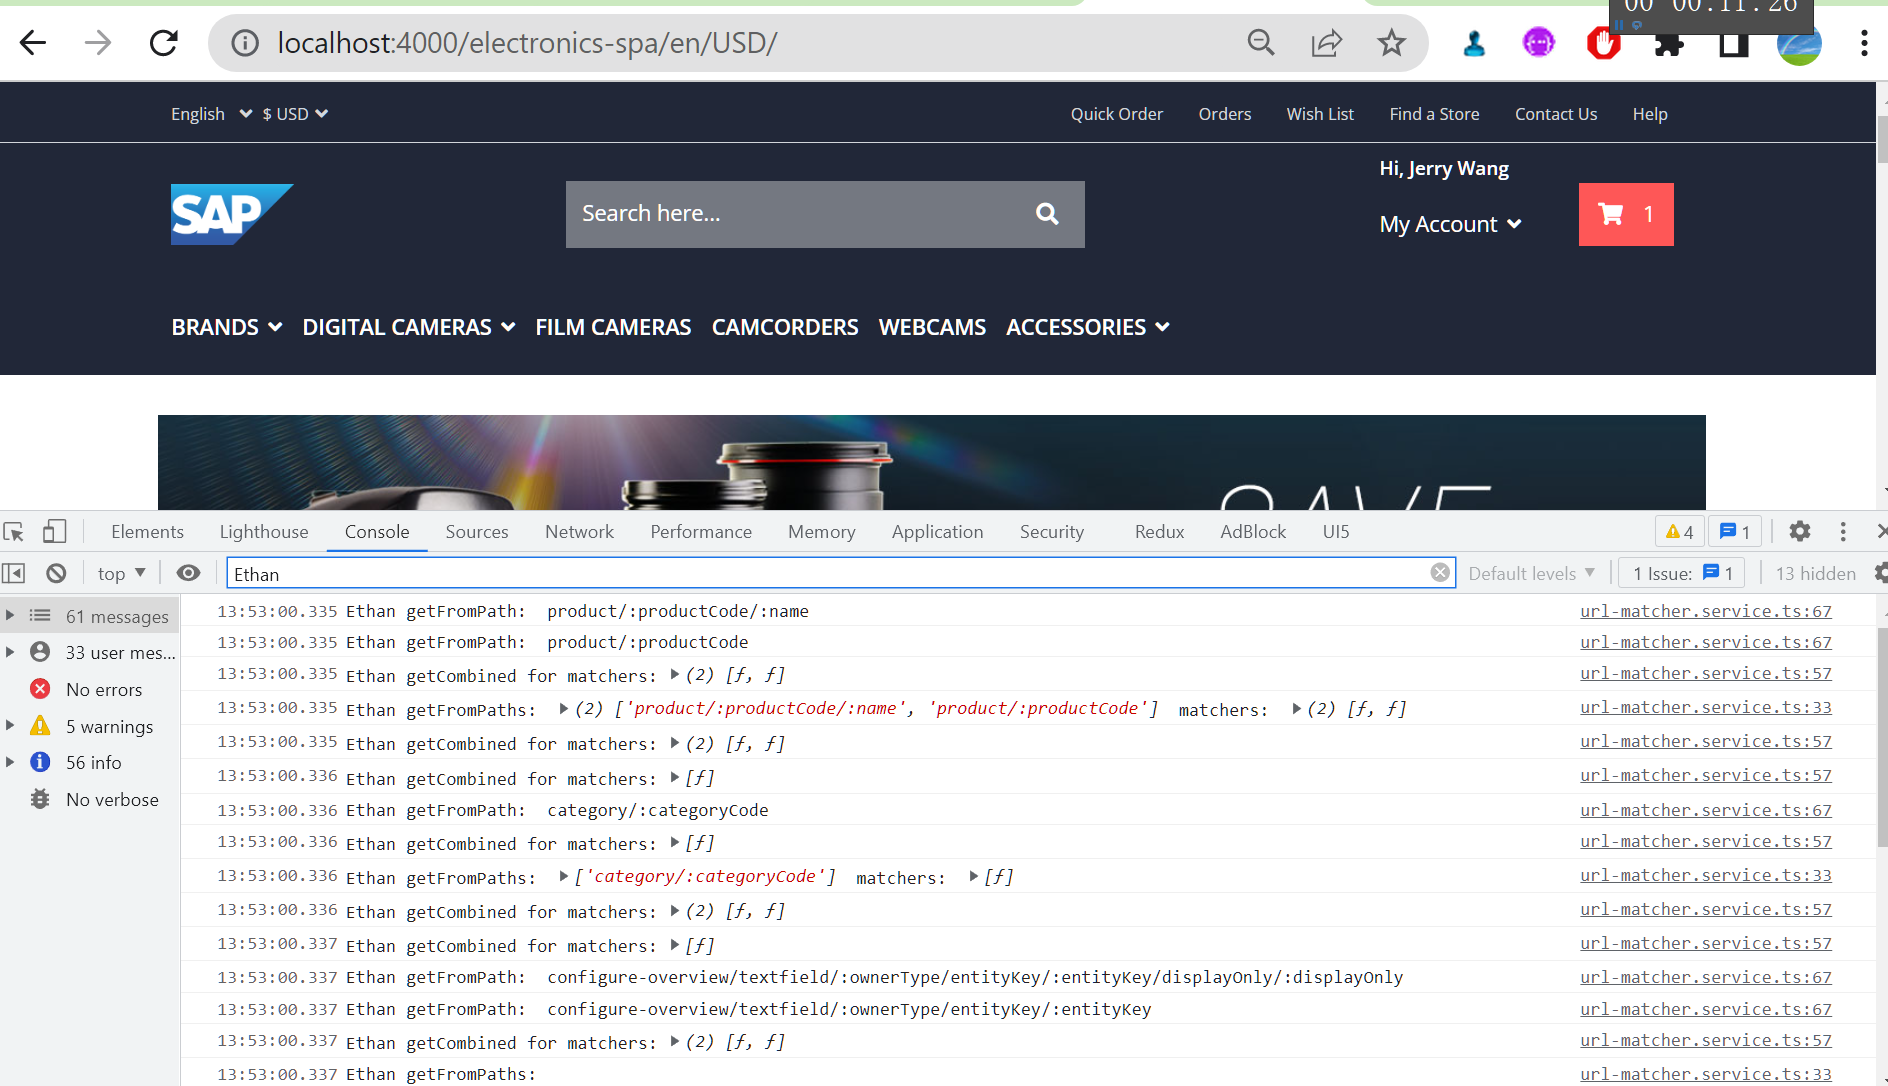This screenshot has width=1888, height=1086.
Task: Open url-matcher.service.ts:67 source link
Action: (1705, 610)
